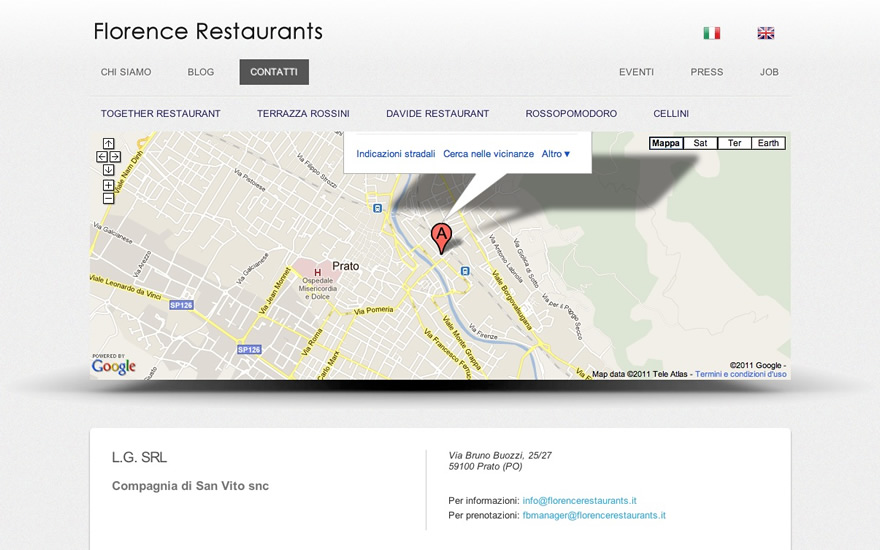The image size is (880, 550).
Task: Click the hospital H icon on map
Action: 318,272
